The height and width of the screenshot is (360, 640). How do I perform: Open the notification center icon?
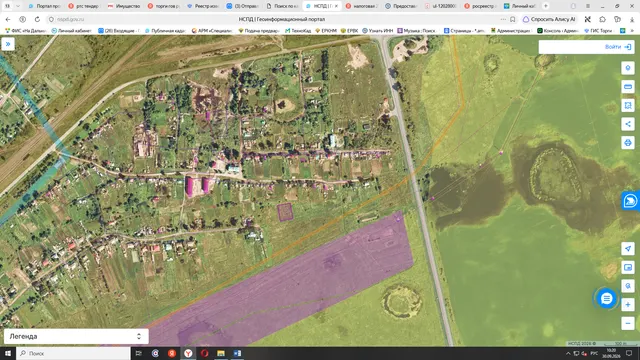coord(629,353)
